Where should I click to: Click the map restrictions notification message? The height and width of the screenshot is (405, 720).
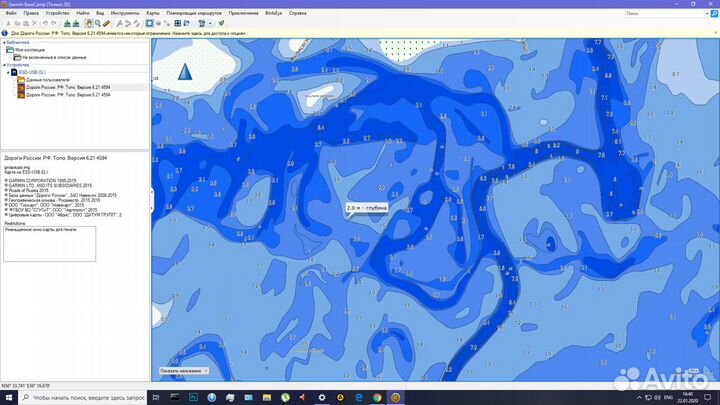click(129, 34)
